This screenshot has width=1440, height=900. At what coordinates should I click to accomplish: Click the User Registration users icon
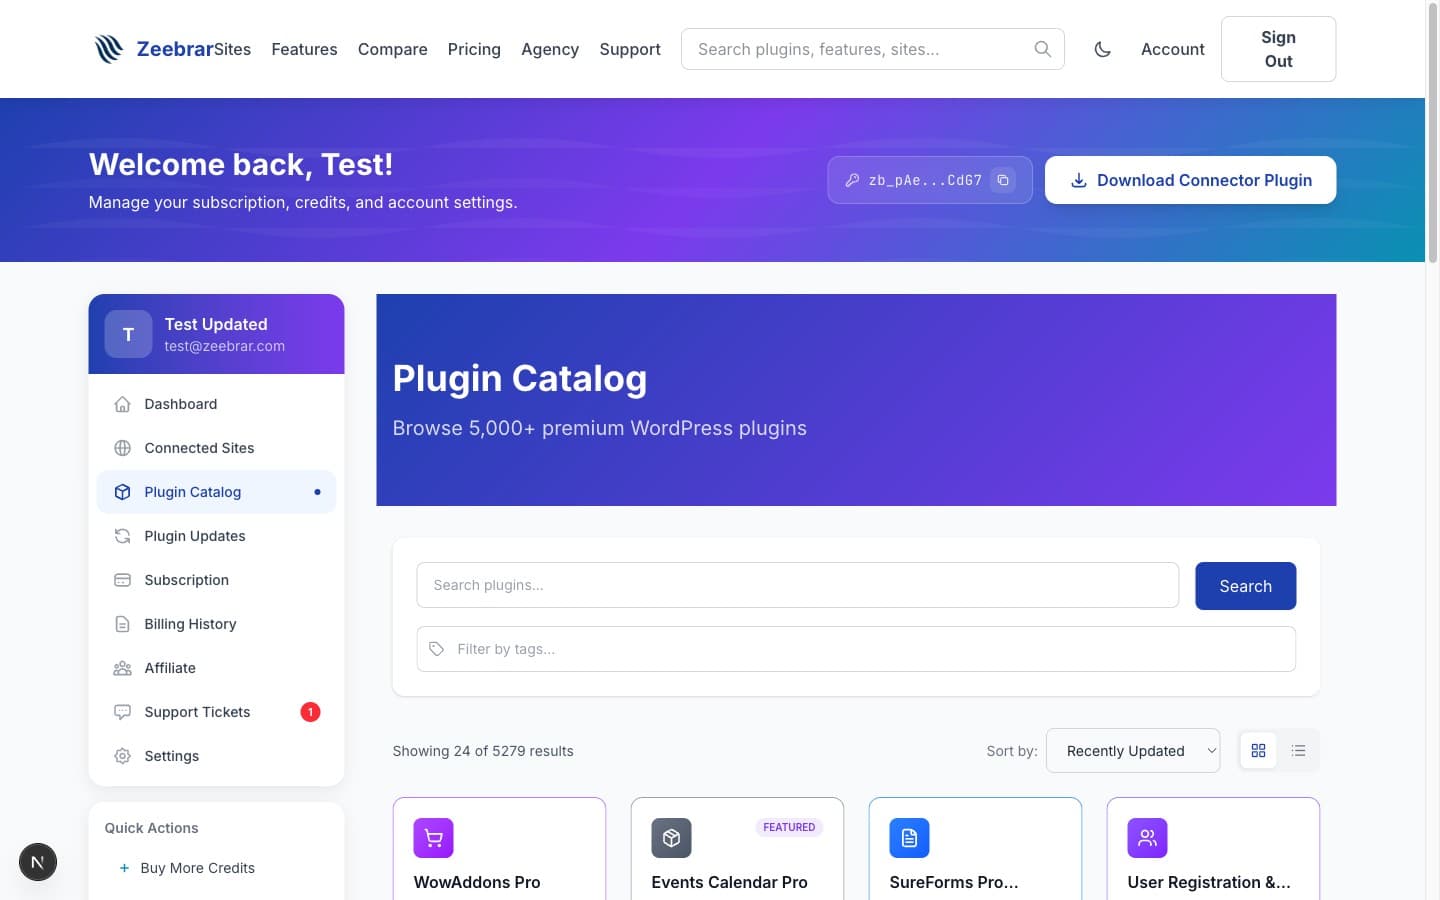[1147, 838]
